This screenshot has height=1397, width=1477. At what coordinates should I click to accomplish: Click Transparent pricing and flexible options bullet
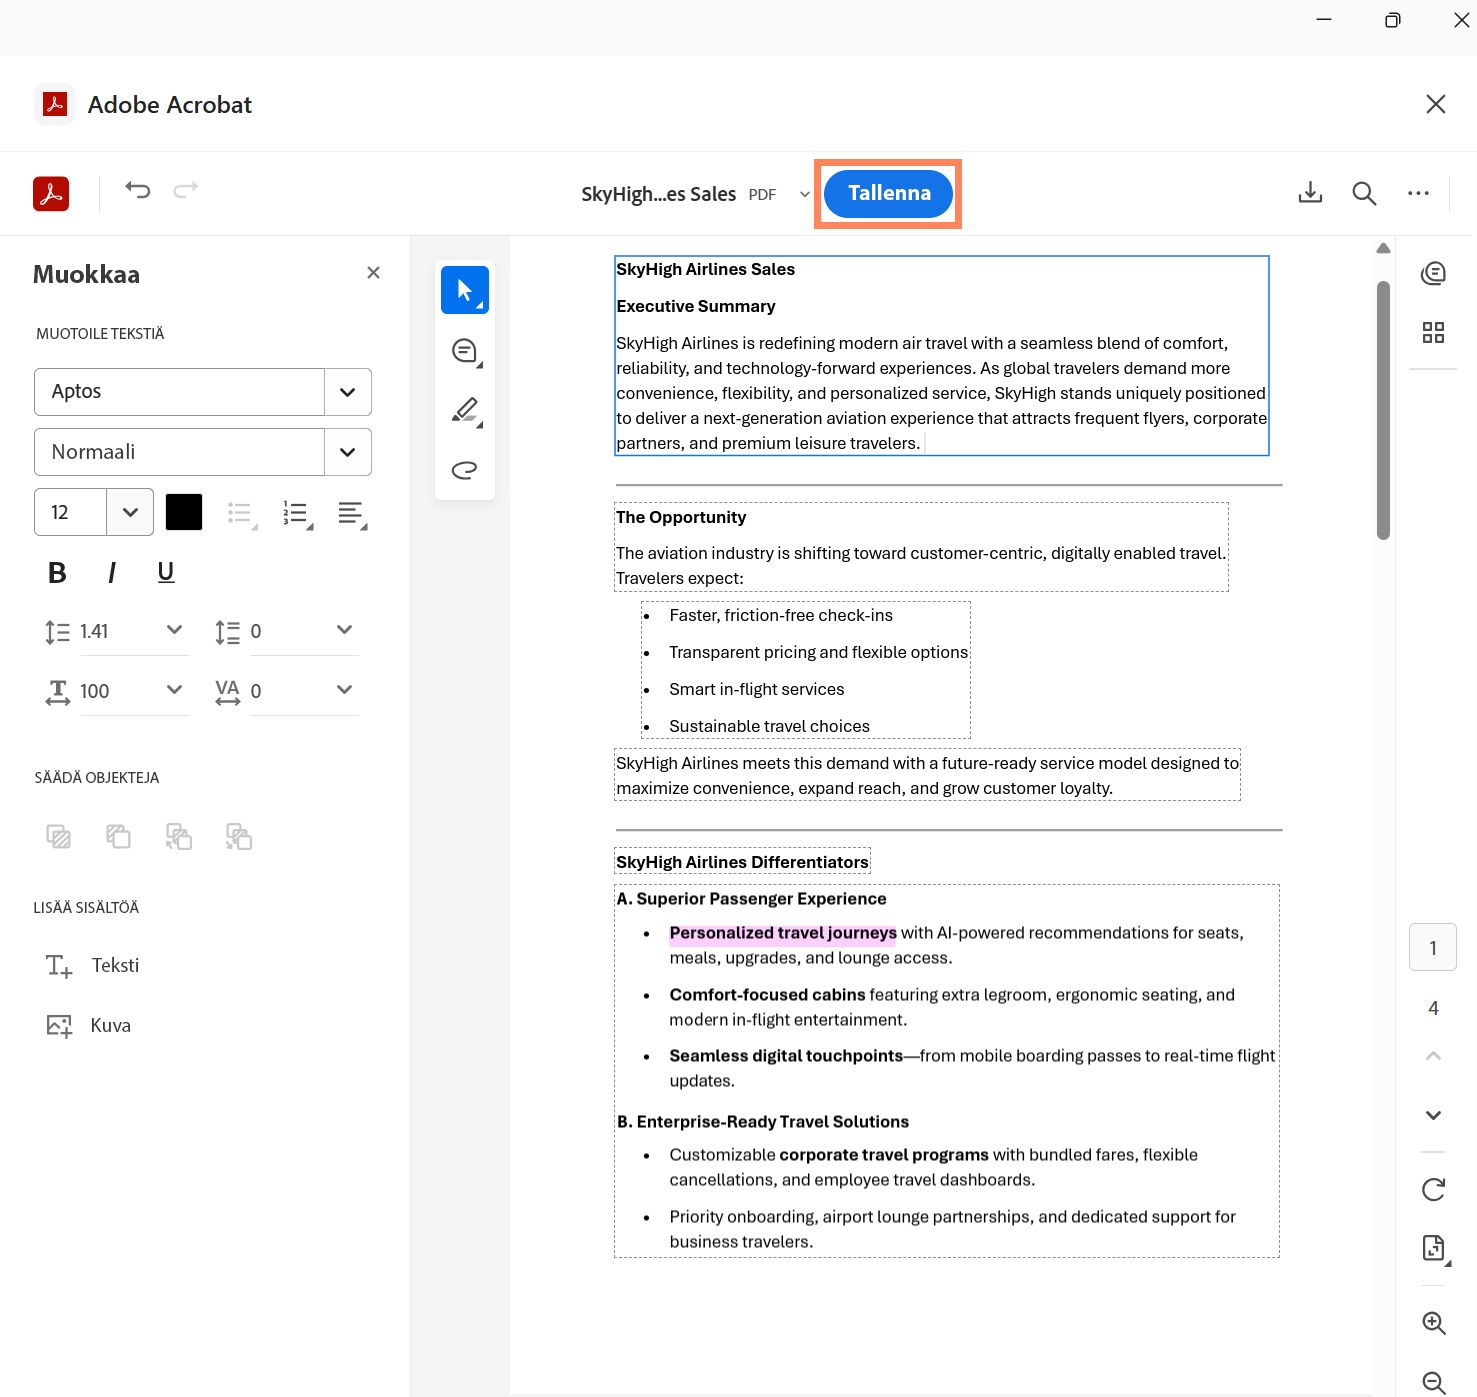[x=818, y=652]
